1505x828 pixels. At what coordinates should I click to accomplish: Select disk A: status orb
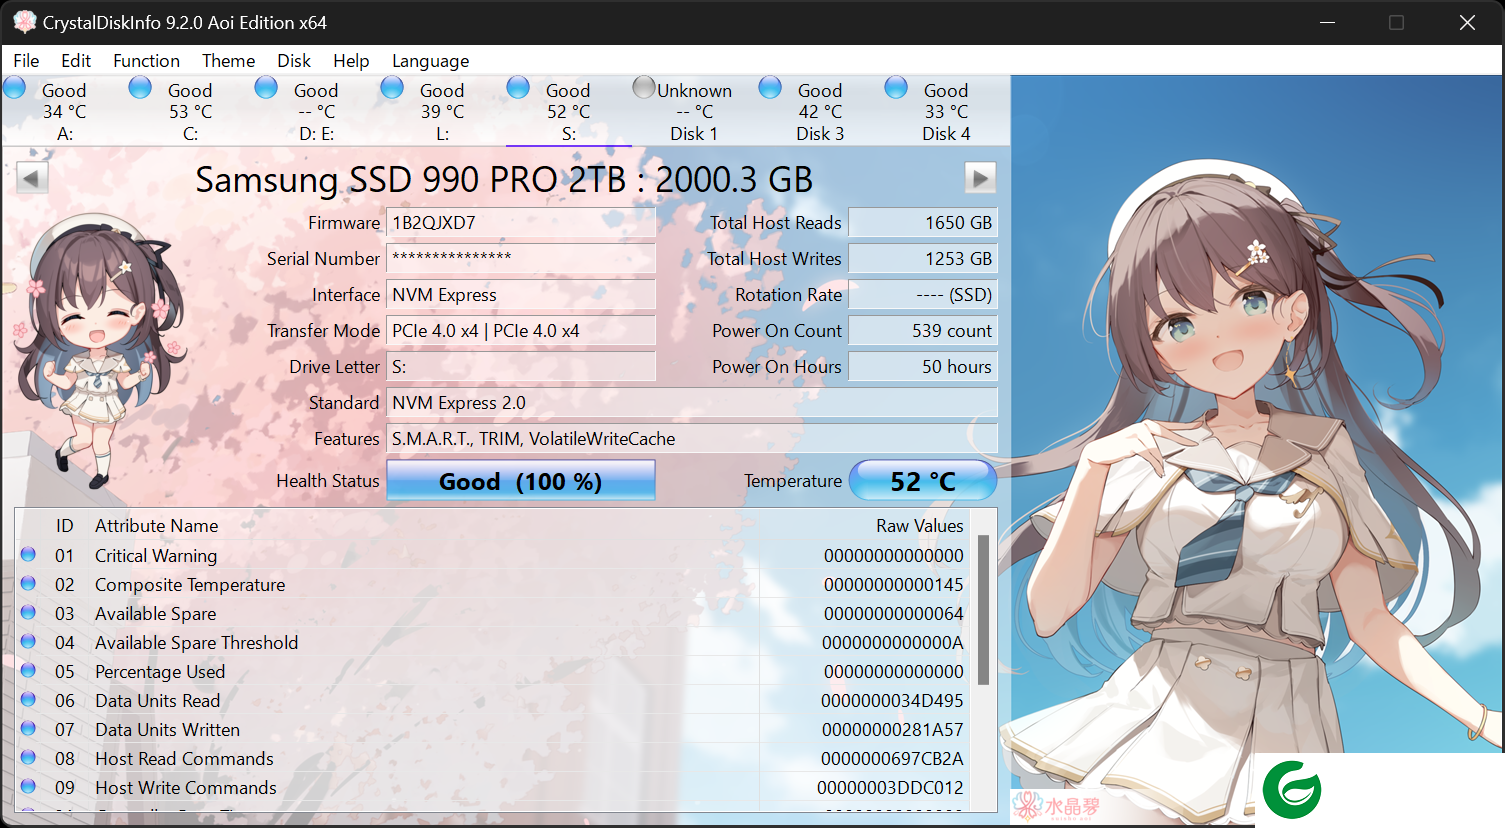[x=15, y=88]
